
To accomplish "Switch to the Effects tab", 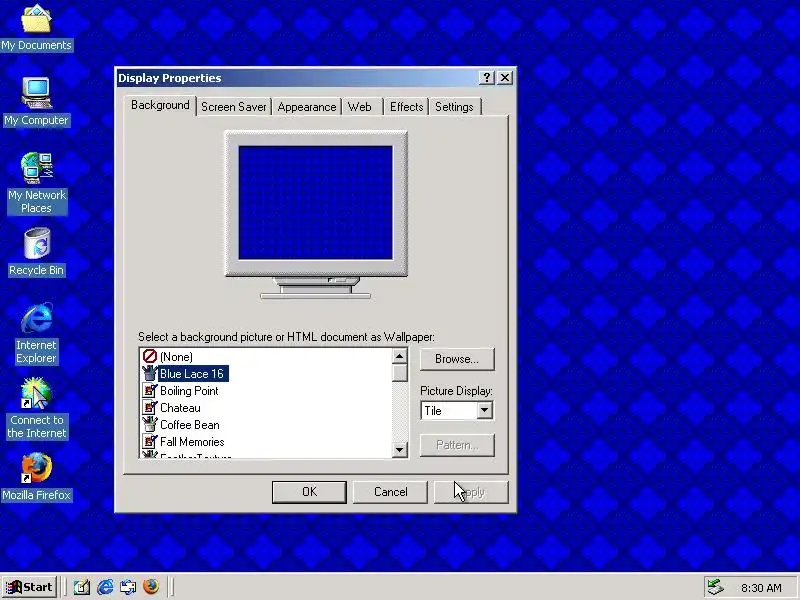I will (407, 107).
